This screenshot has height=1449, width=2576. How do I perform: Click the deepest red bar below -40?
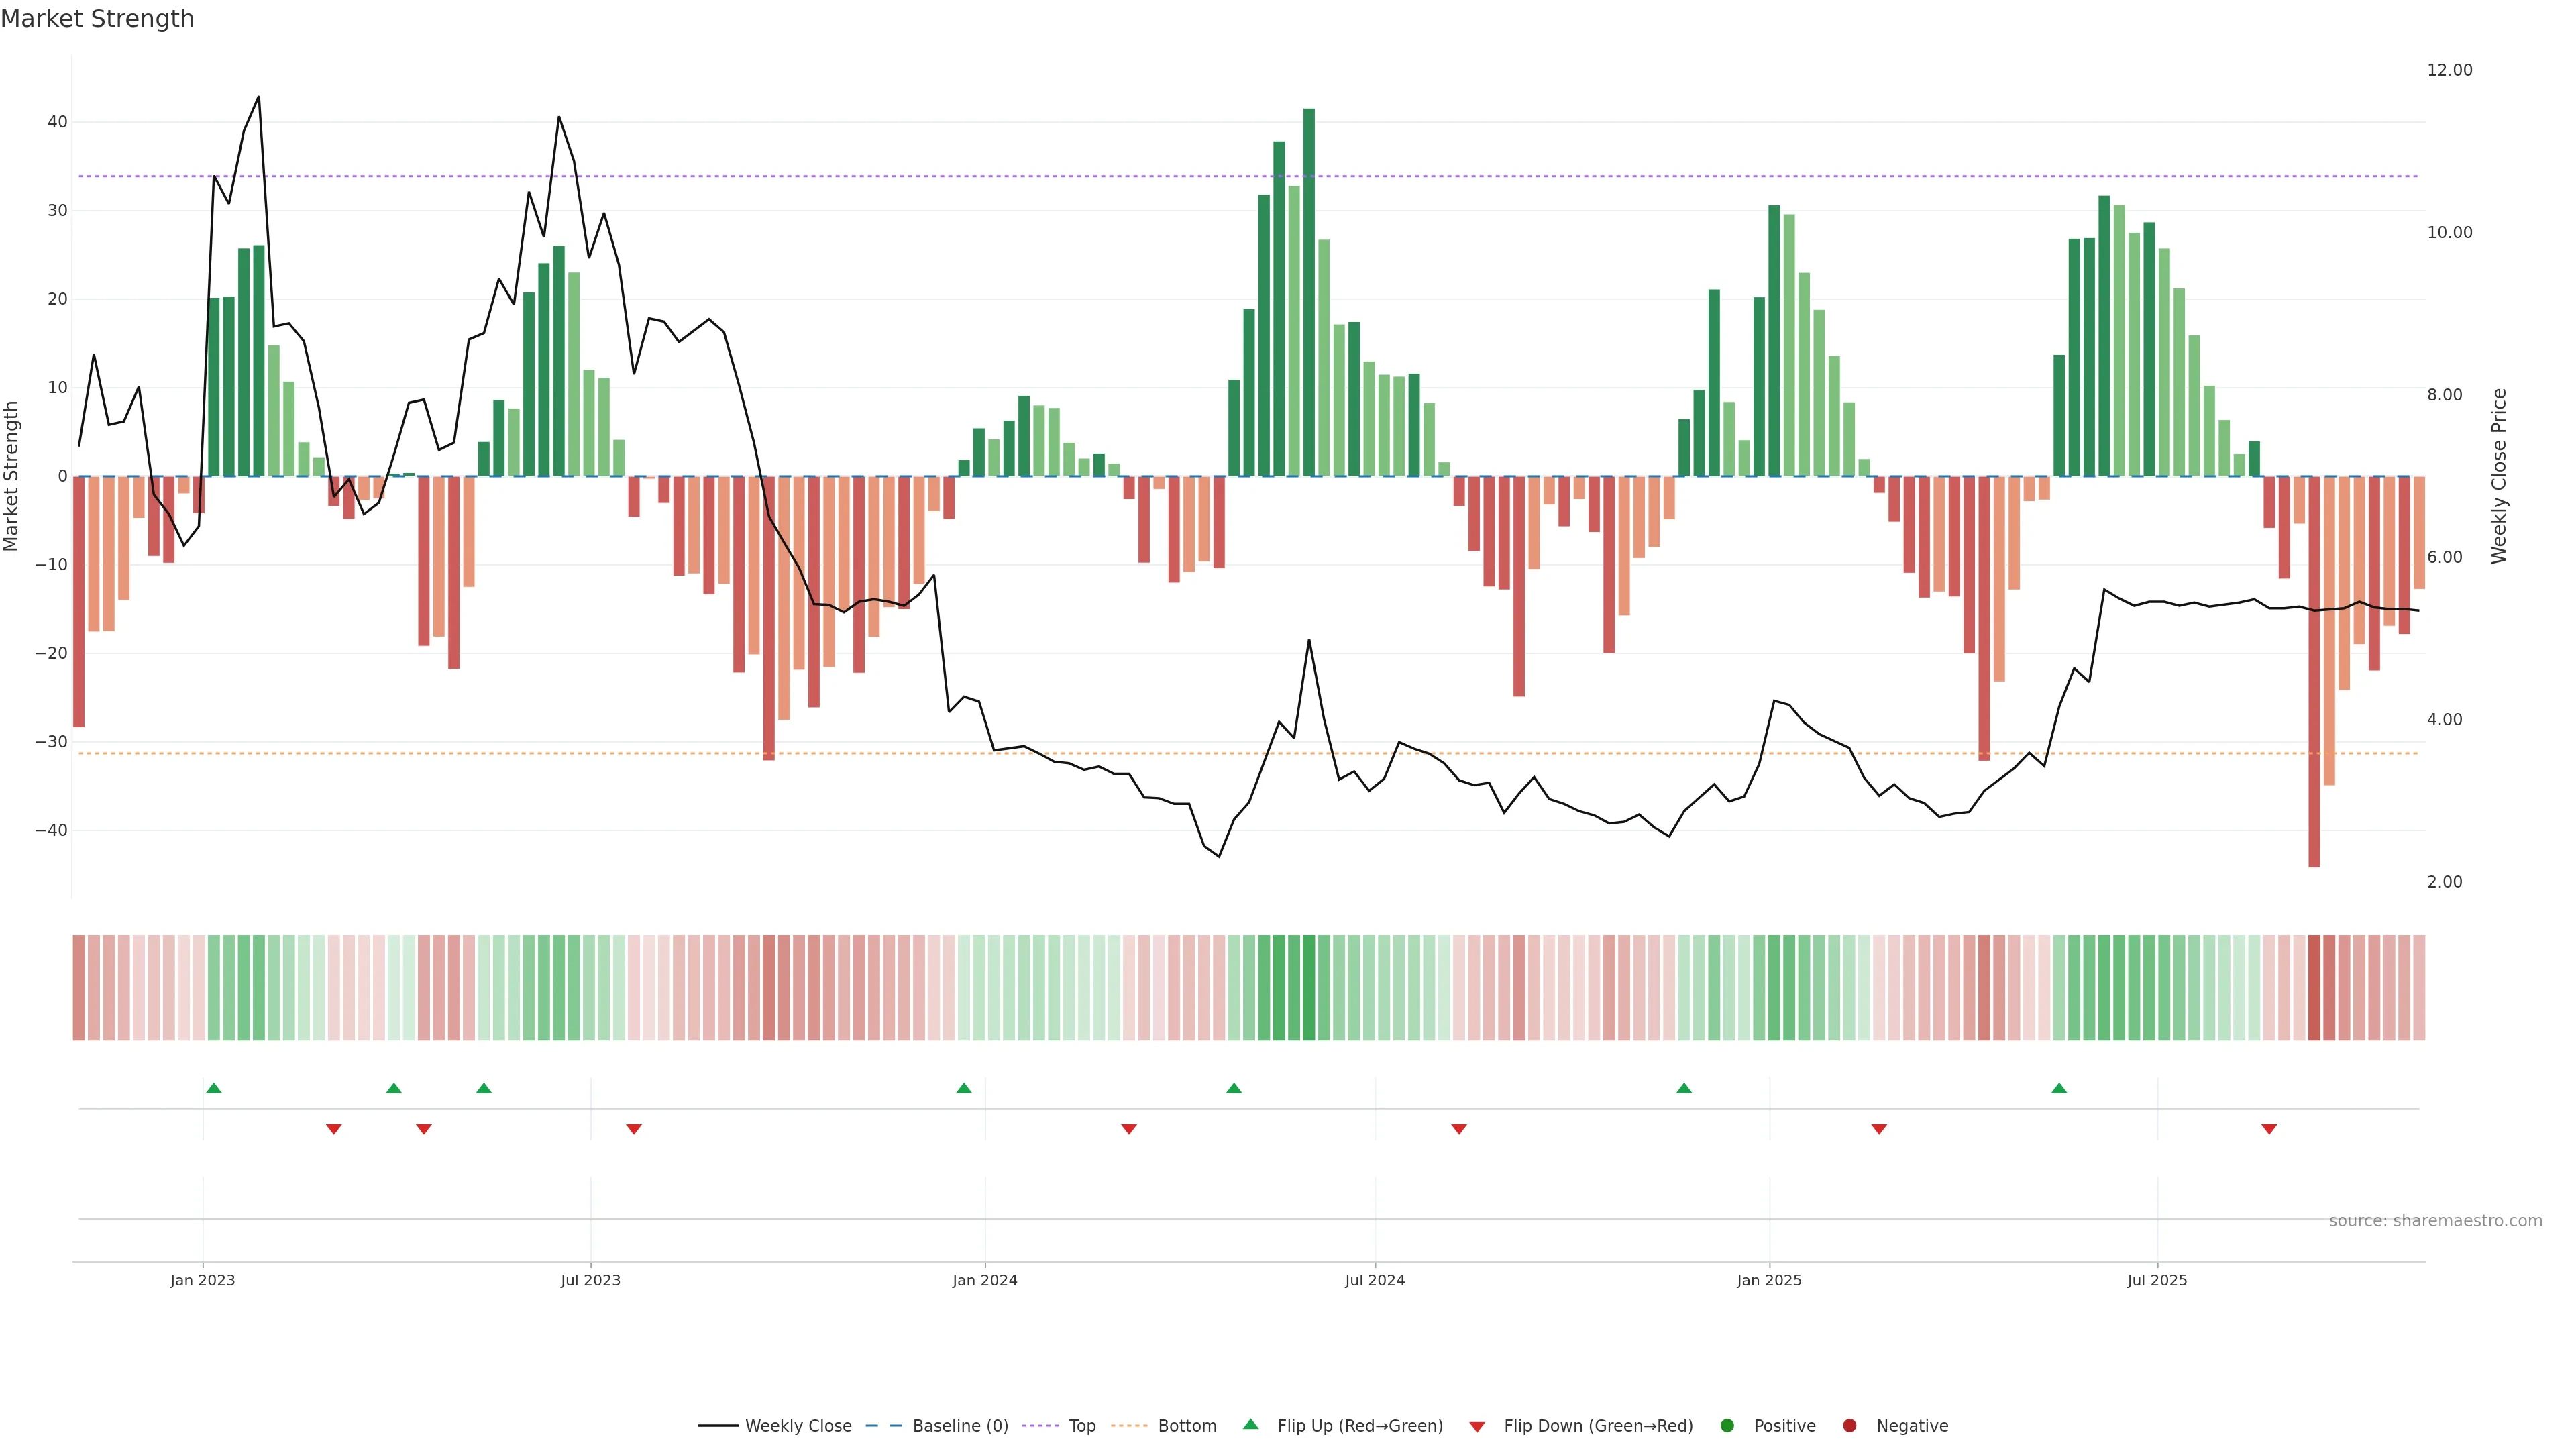click(2314, 670)
